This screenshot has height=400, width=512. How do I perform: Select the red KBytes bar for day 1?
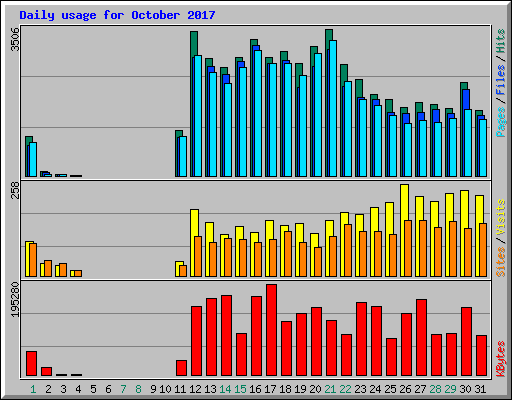click(x=31, y=364)
